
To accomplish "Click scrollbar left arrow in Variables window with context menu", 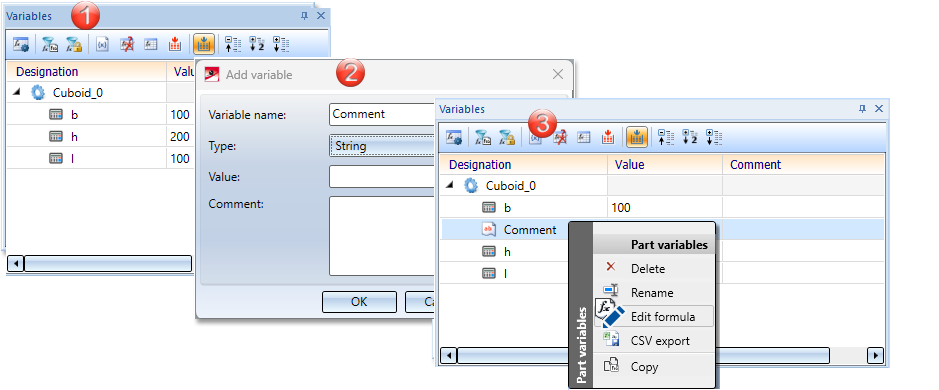I will point(449,355).
